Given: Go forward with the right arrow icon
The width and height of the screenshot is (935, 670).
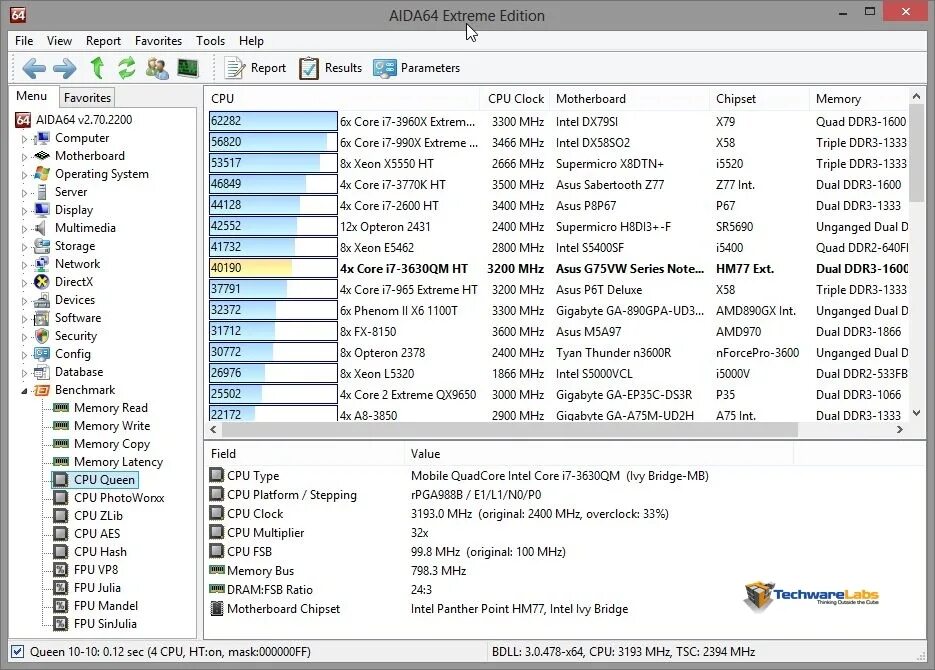Looking at the screenshot, I should [64, 68].
